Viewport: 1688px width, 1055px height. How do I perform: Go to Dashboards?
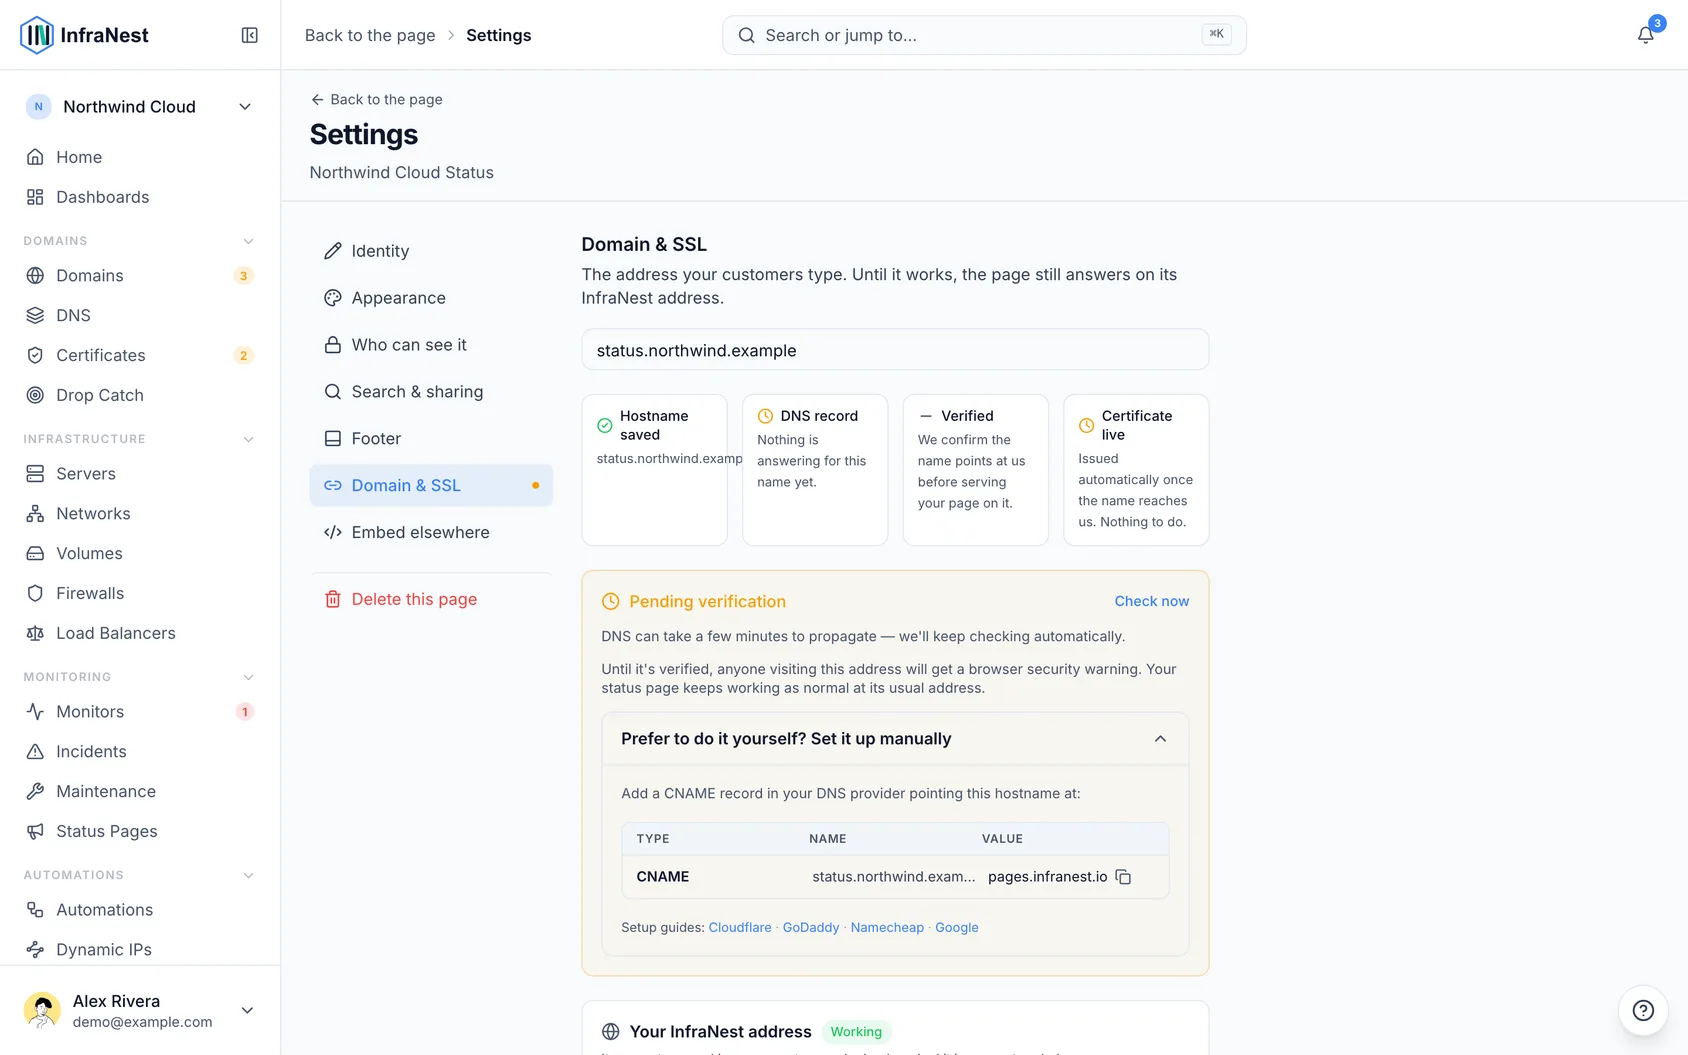[140, 197]
